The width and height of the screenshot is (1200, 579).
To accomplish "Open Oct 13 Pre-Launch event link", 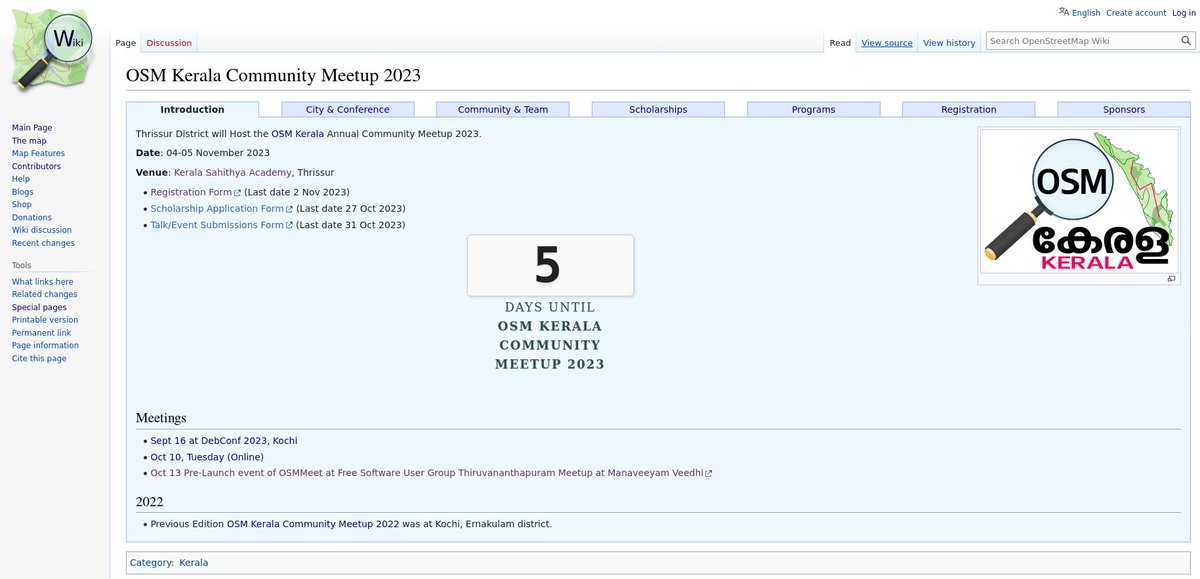I will tap(427, 473).
